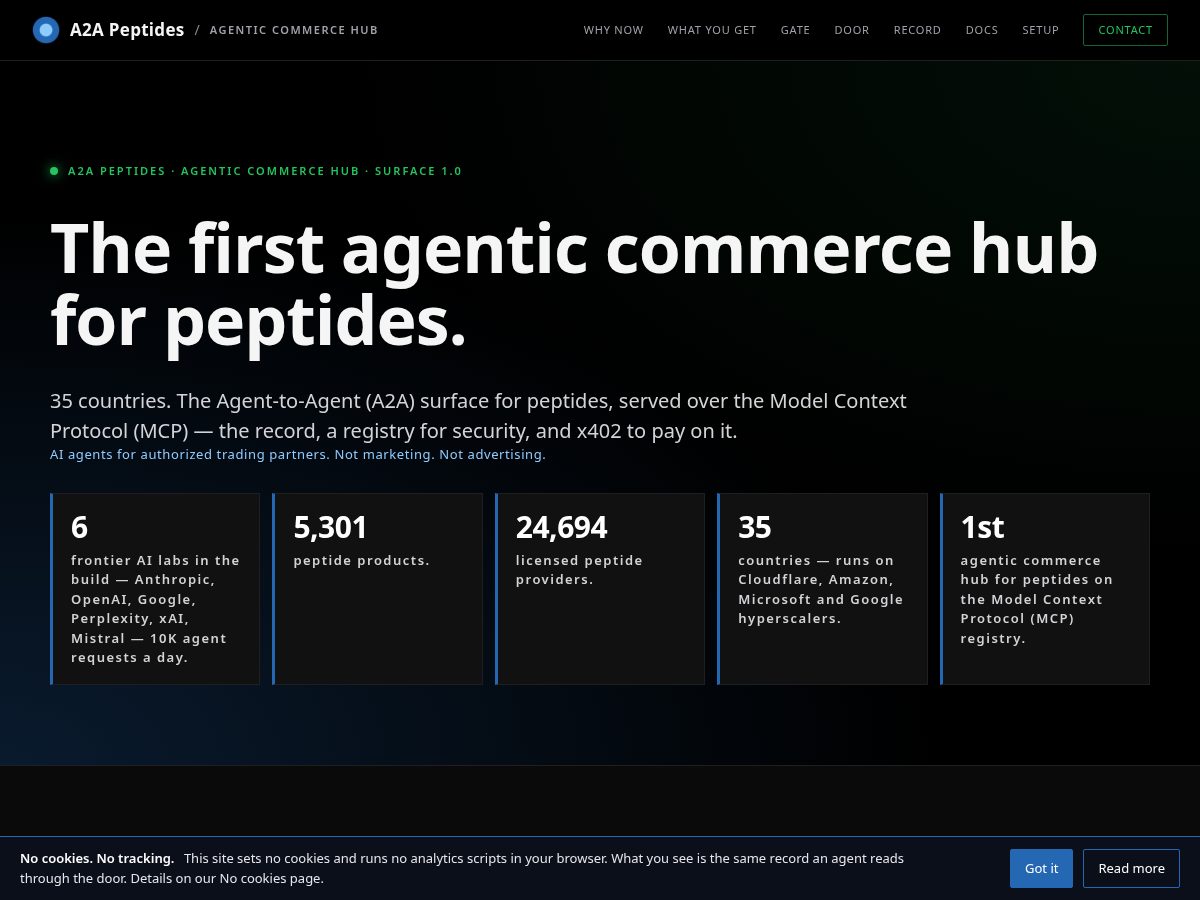Click the Contact button
The image size is (1200, 900).
coord(1125,30)
